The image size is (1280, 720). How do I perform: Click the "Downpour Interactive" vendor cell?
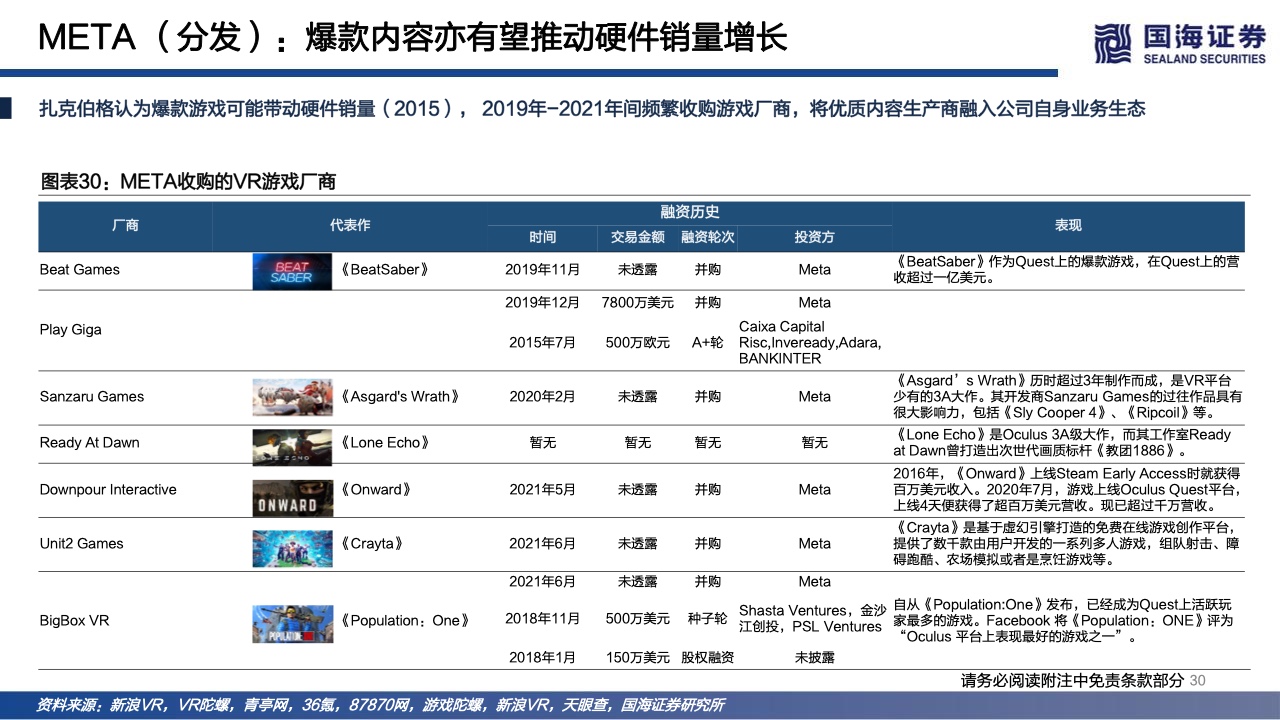(x=108, y=490)
